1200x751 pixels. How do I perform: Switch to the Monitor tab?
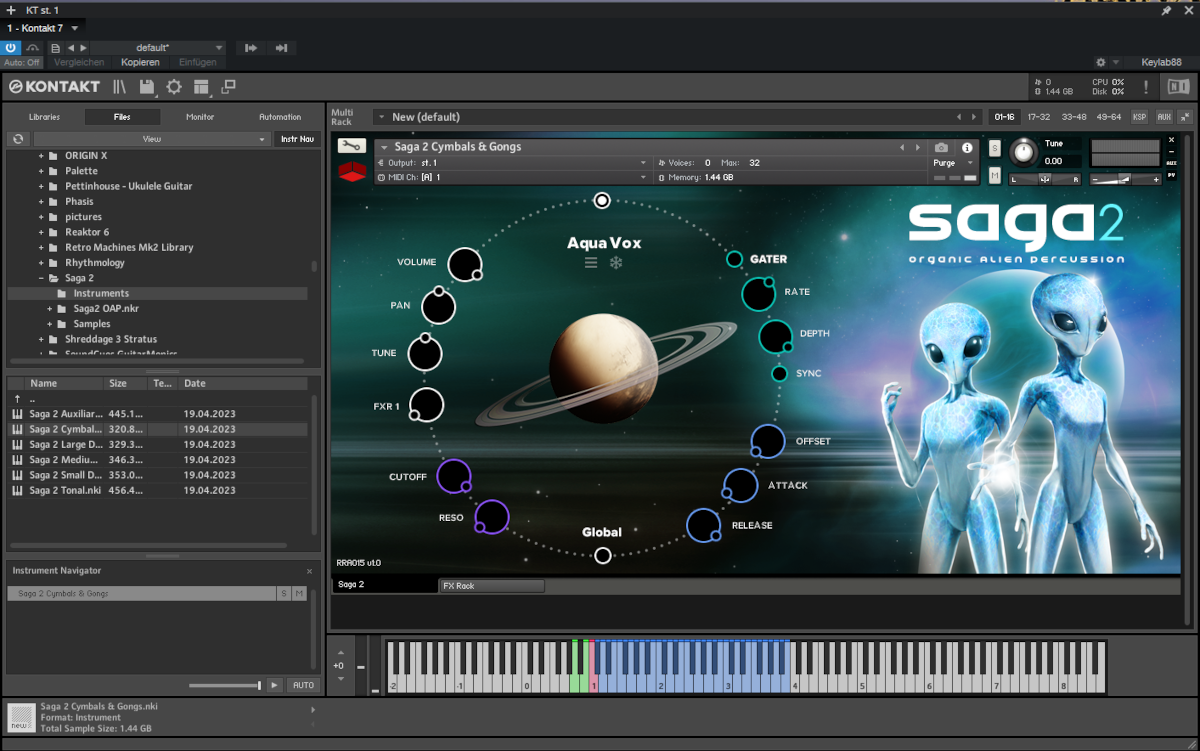click(200, 117)
